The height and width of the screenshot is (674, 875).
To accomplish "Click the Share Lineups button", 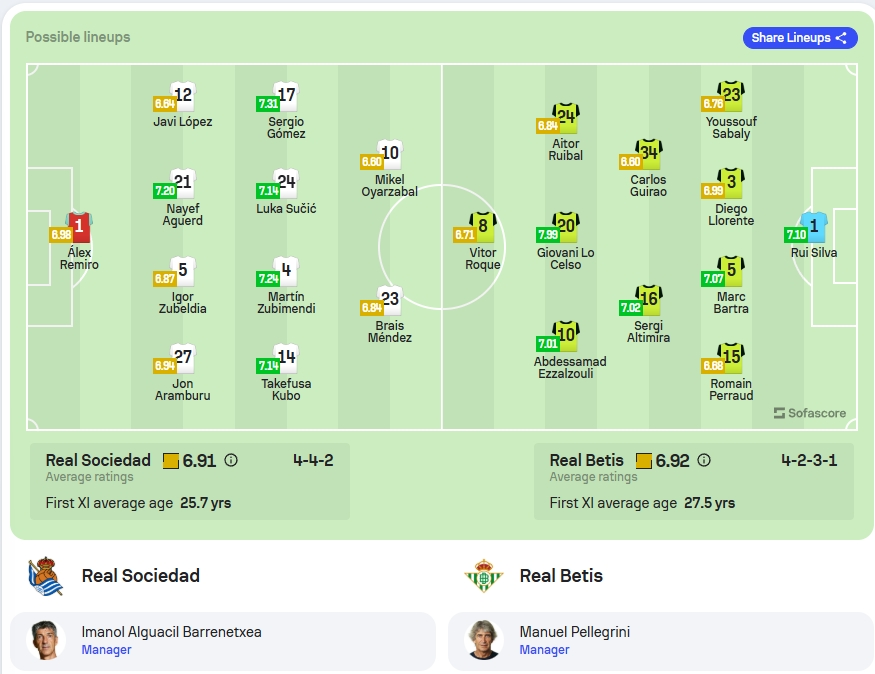I will [799, 38].
